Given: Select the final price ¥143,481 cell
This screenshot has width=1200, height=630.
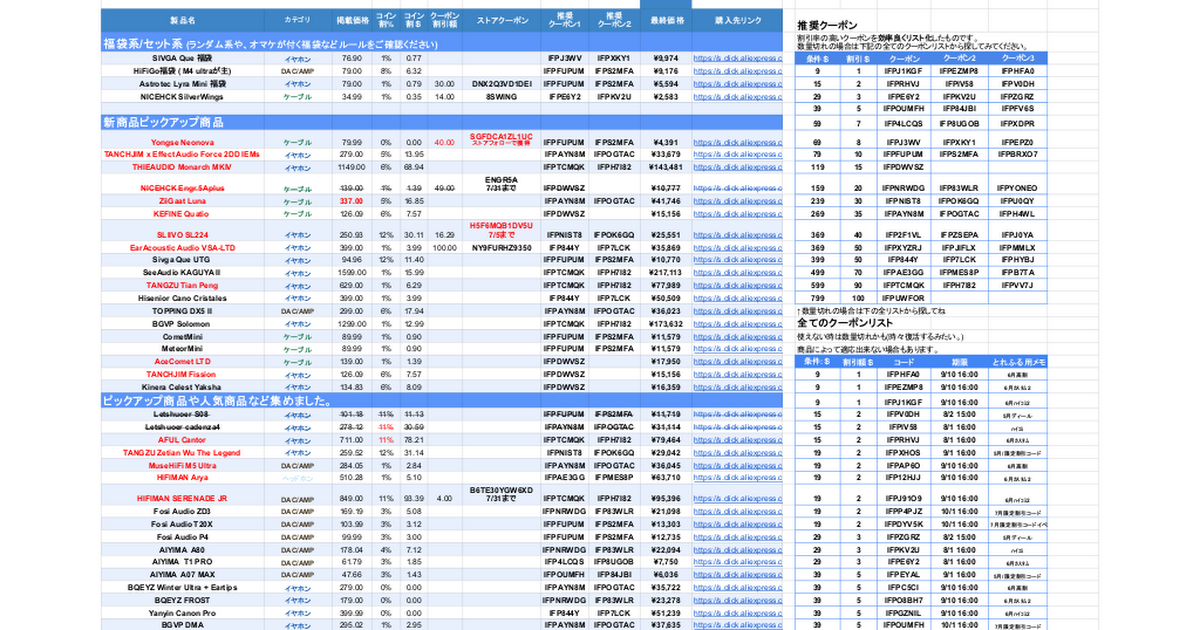Looking at the screenshot, I should point(666,167).
